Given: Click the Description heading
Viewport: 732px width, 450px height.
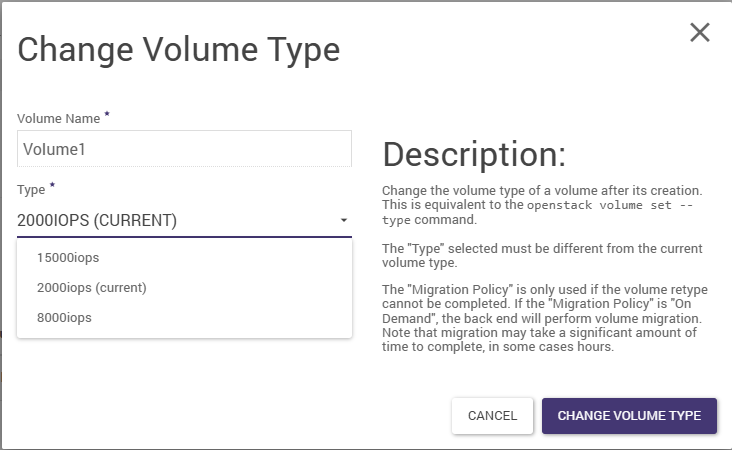Looking at the screenshot, I should tap(474, 154).
